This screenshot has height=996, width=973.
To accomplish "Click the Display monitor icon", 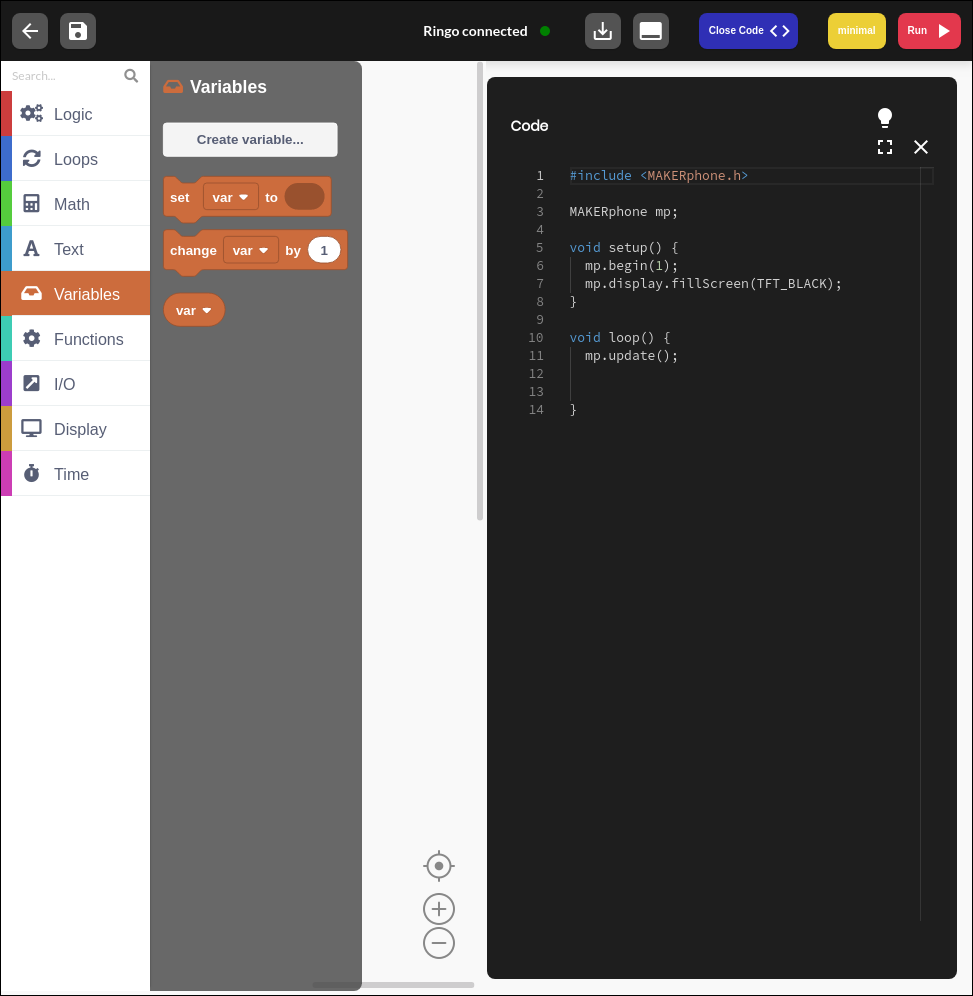I will coord(31,428).
